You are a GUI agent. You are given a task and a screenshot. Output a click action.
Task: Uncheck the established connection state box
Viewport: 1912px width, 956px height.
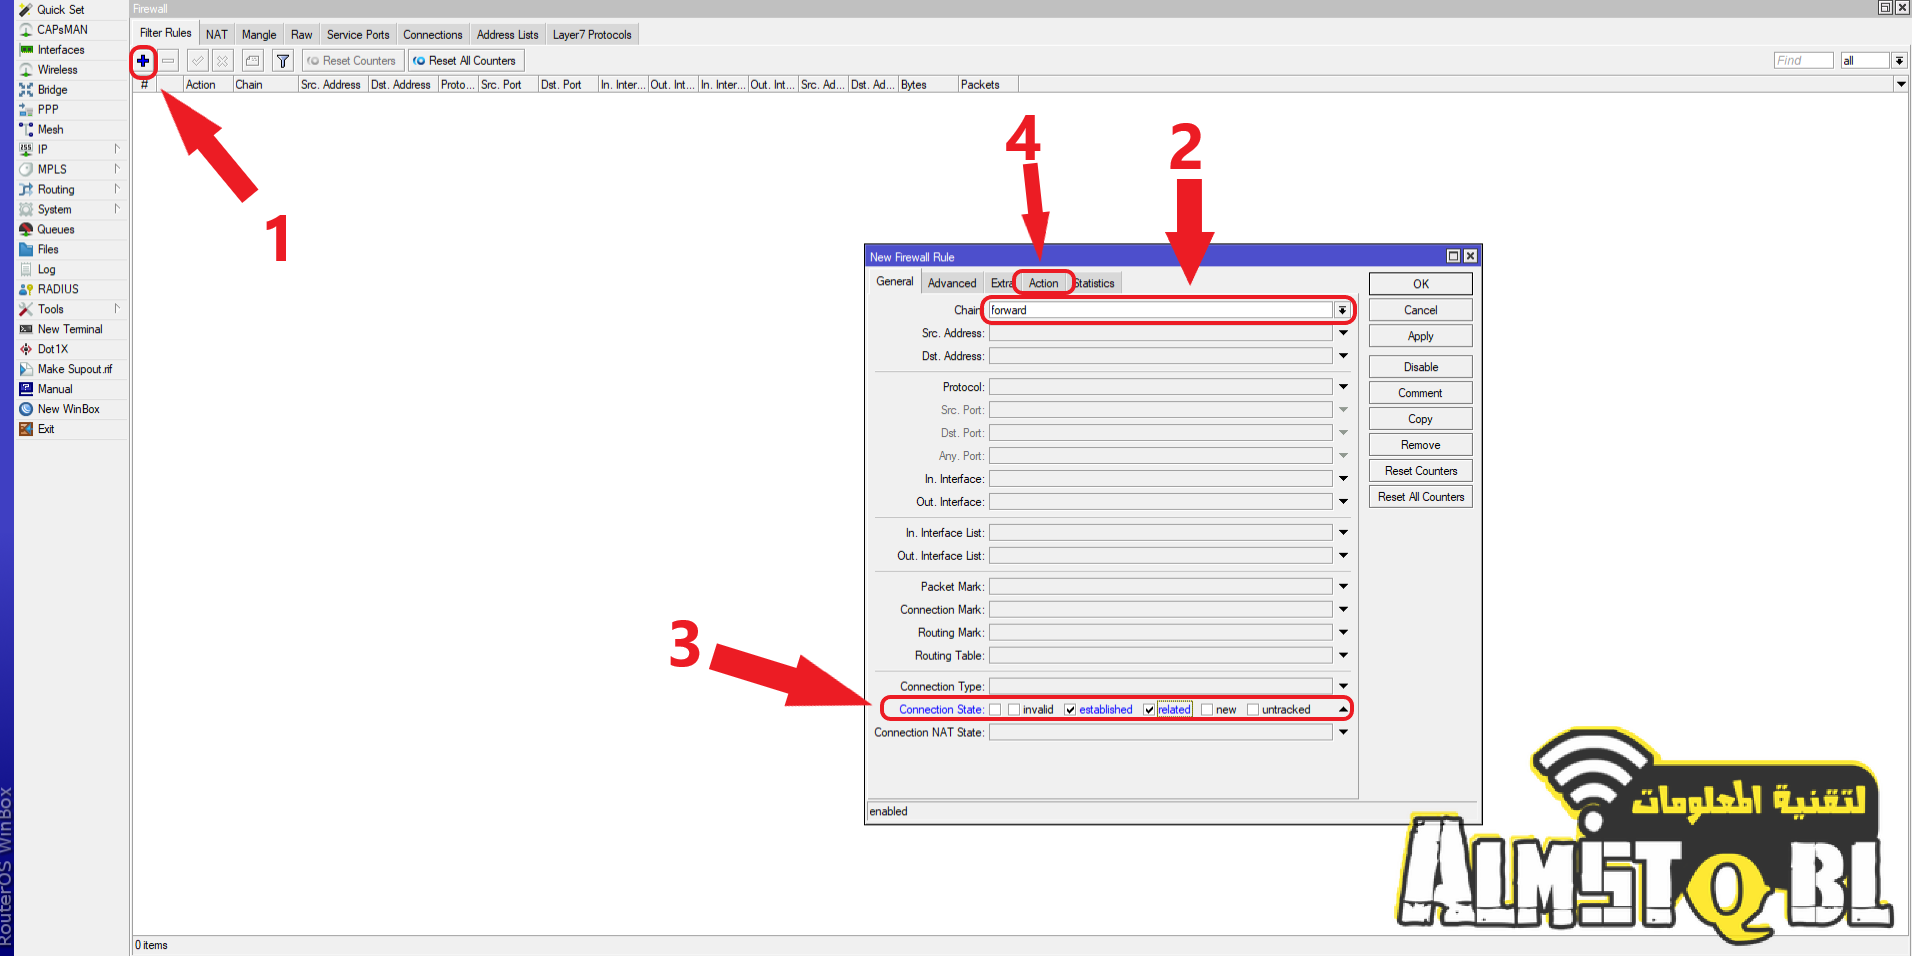pyautogui.click(x=1070, y=710)
